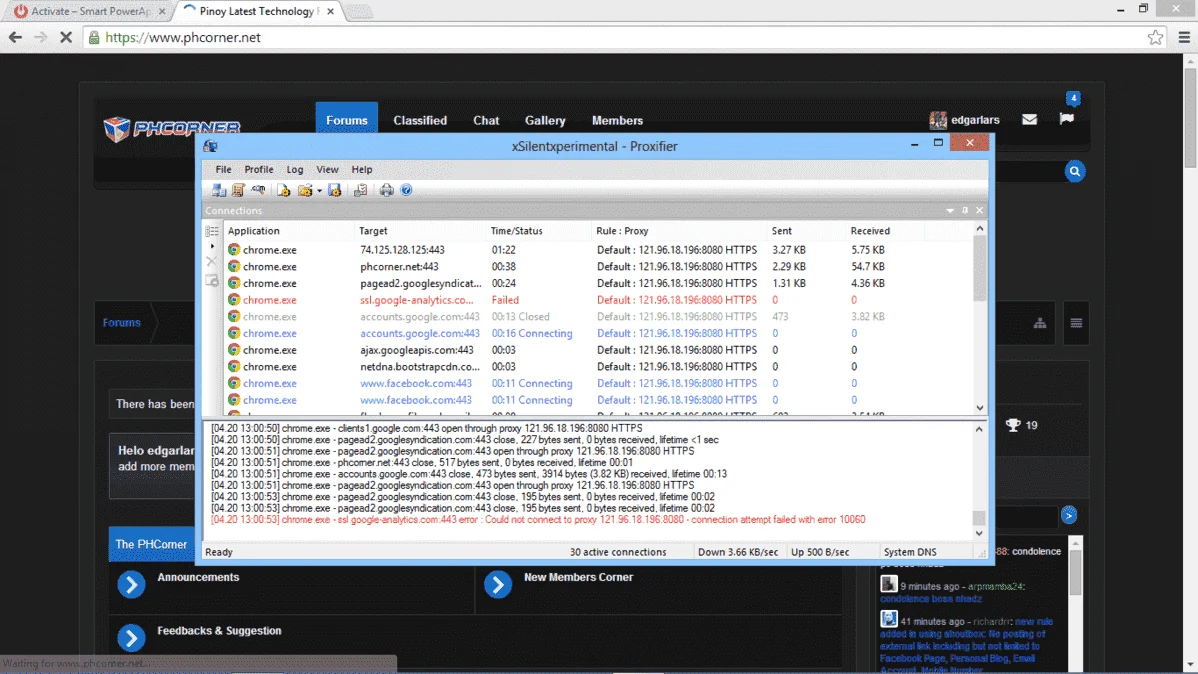Open the View menu
This screenshot has height=674, width=1198.
click(327, 170)
